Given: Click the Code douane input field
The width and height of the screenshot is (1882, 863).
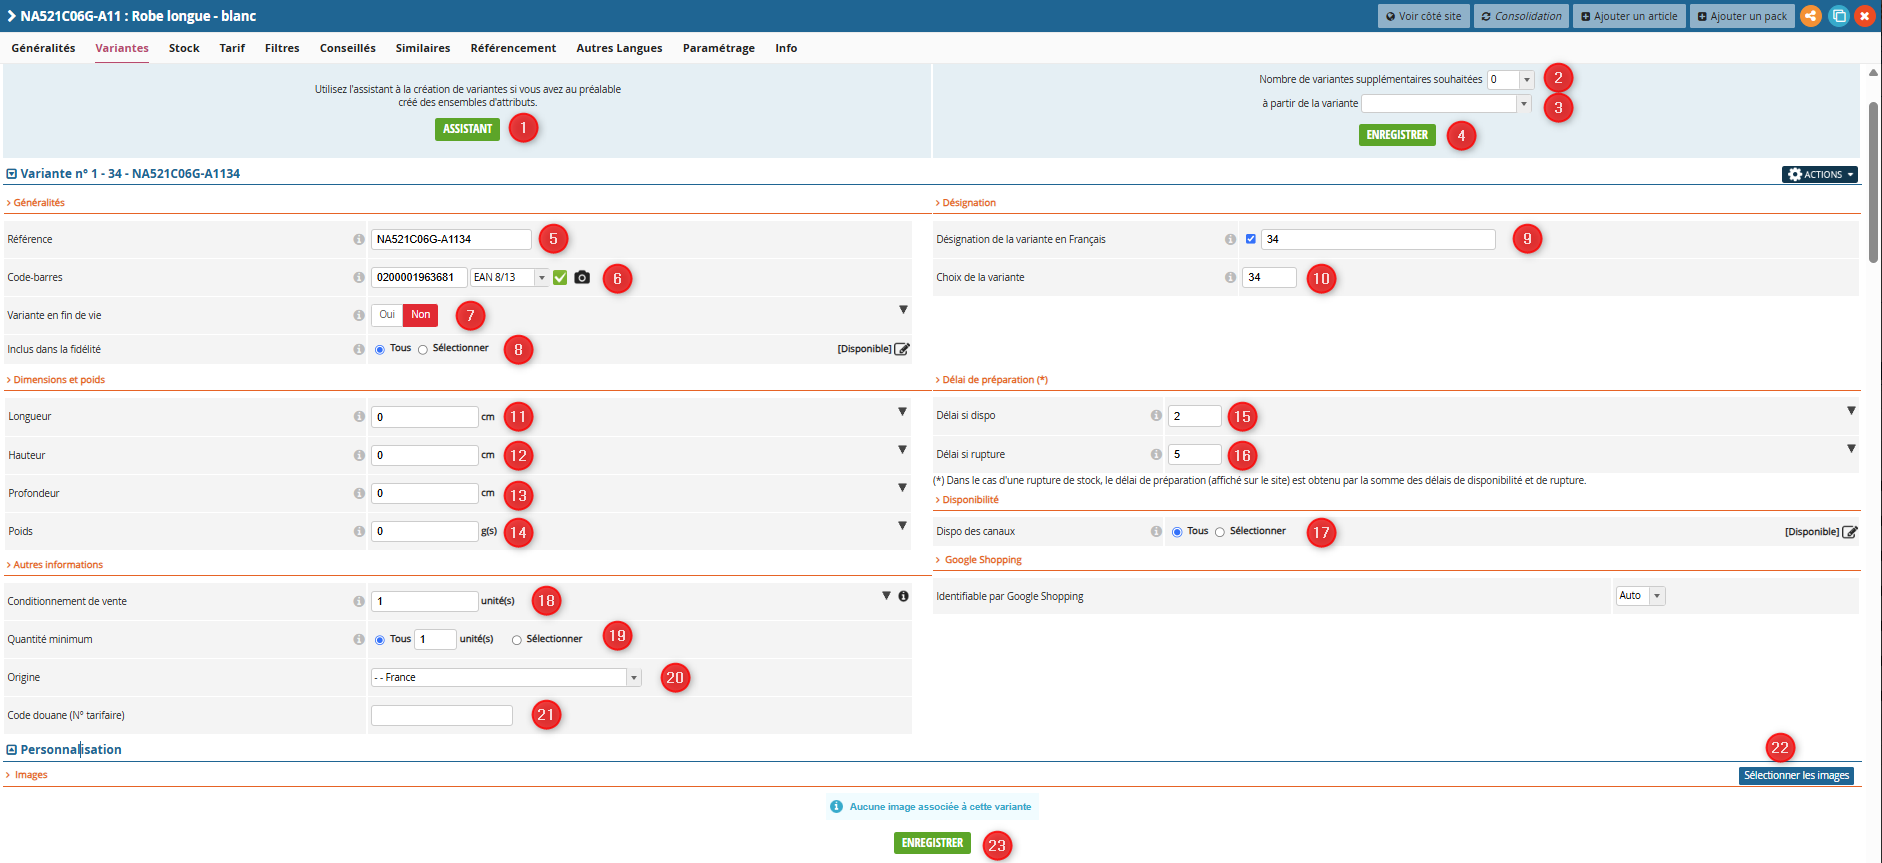Looking at the screenshot, I should coord(442,715).
